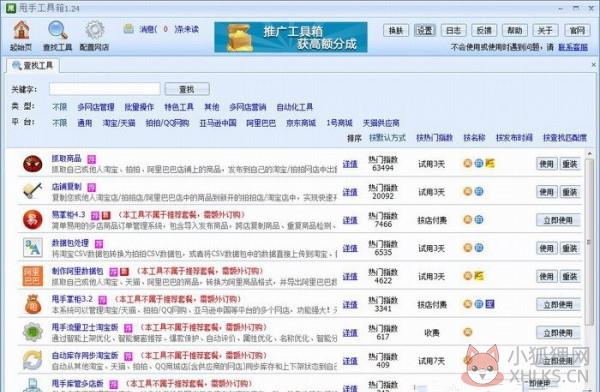Click the 店铺复制 tool icon

click(33, 191)
